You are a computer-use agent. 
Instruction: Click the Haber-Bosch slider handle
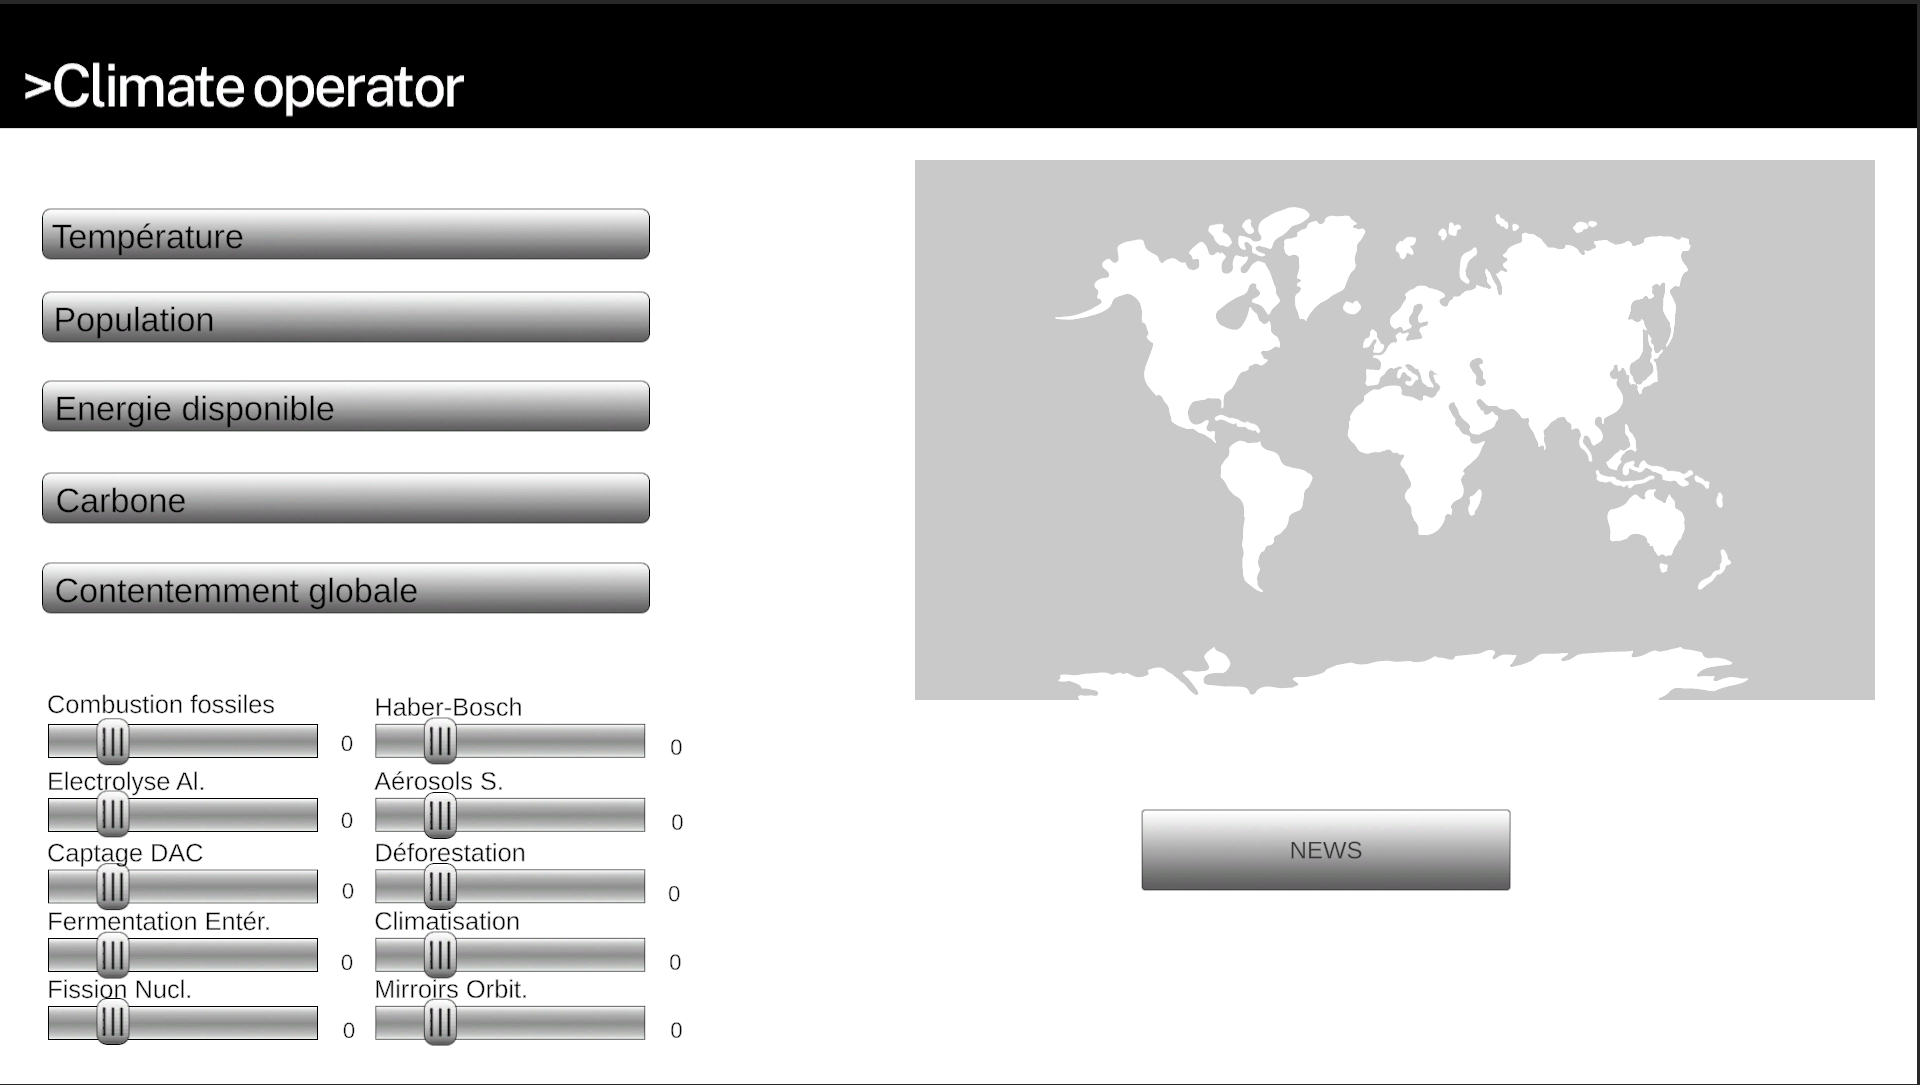pos(440,741)
